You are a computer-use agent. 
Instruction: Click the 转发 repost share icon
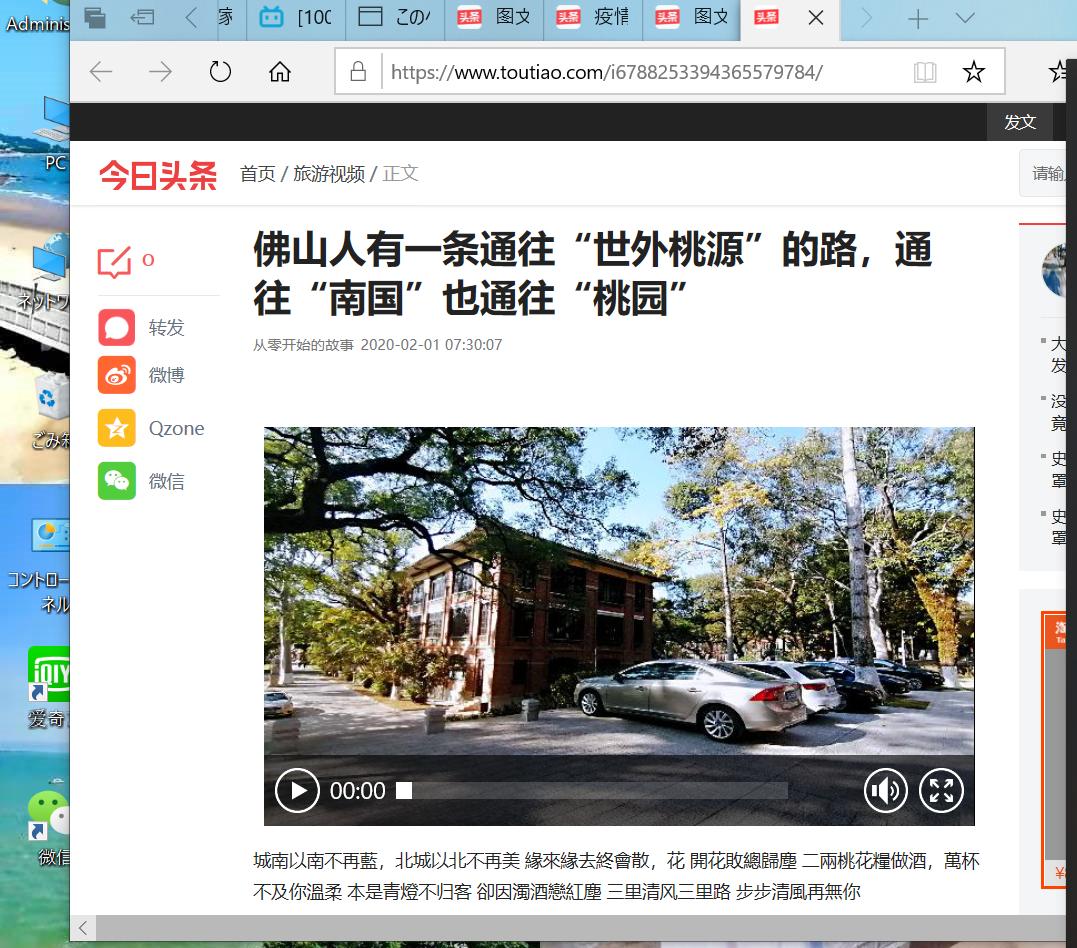116,327
